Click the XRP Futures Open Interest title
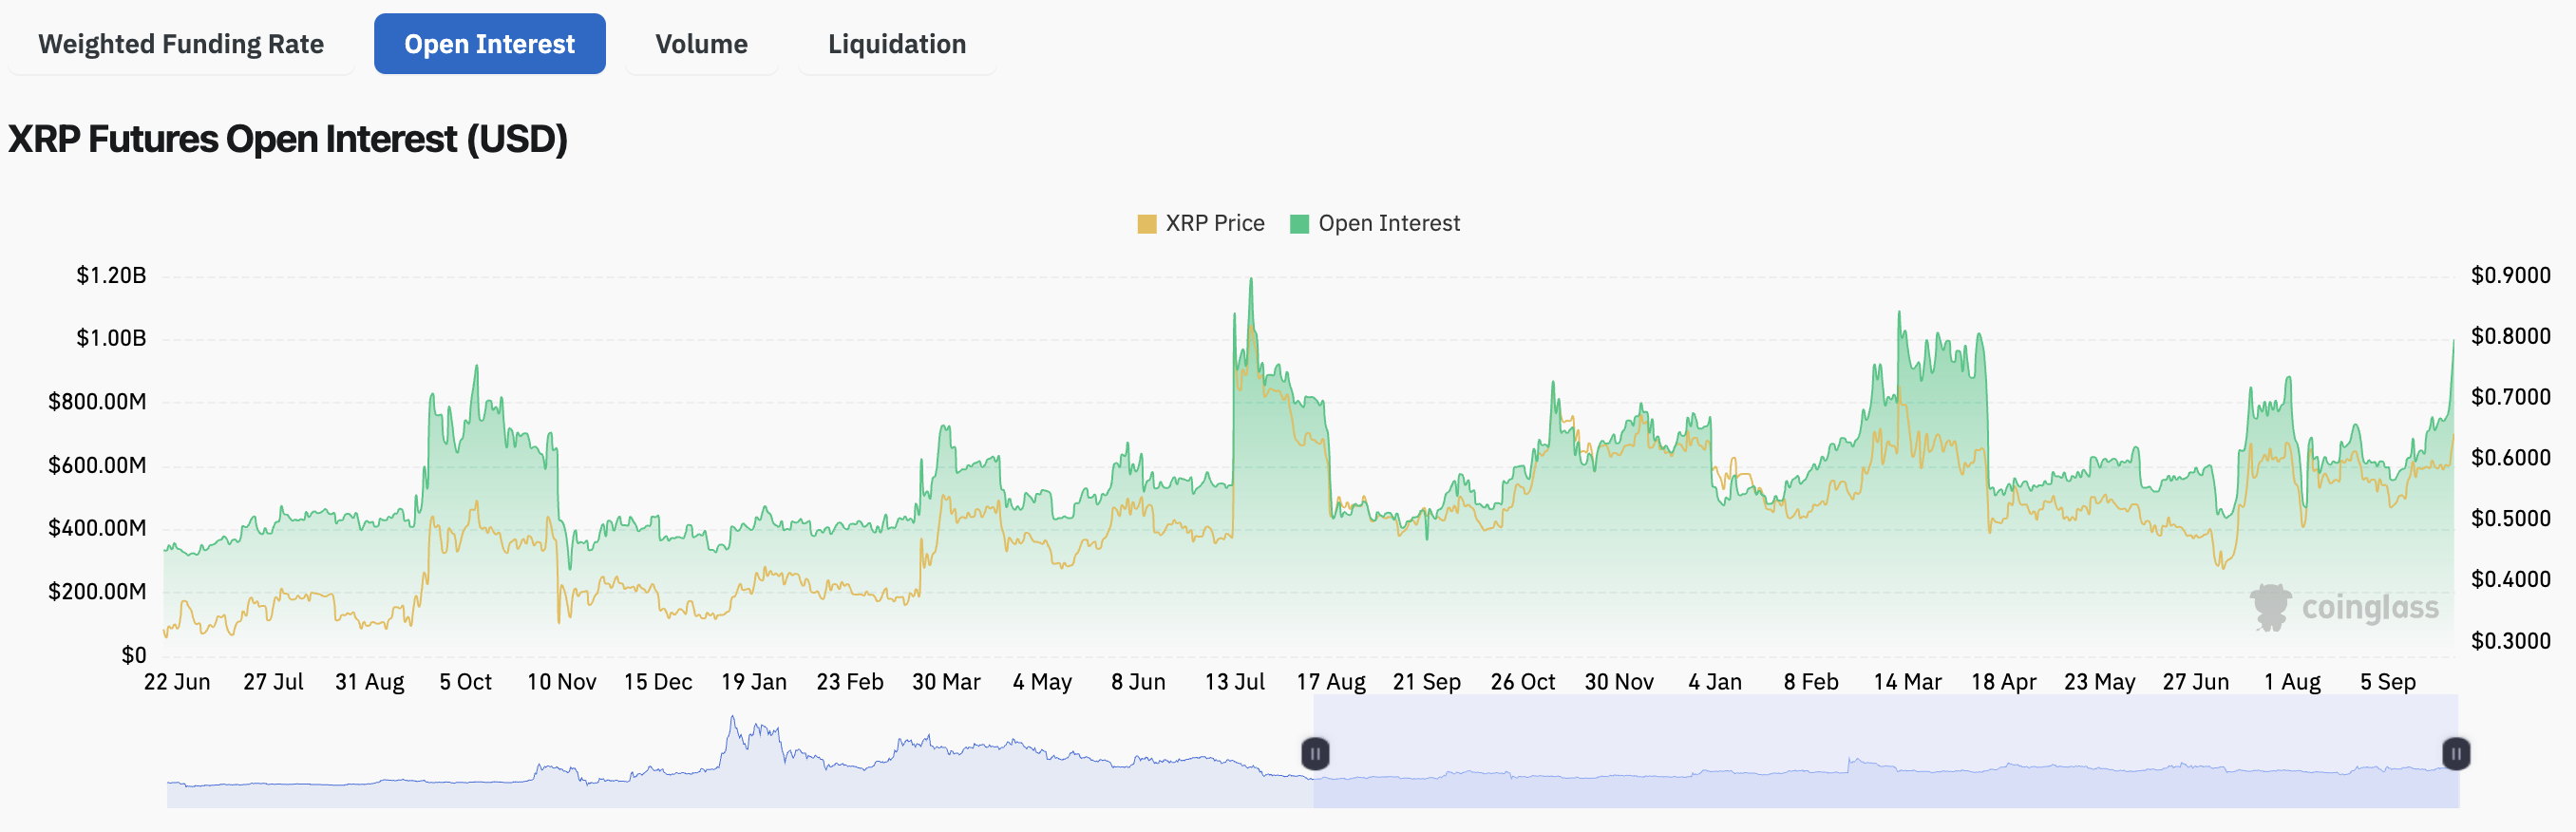The image size is (2576, 832). click(x=288, y=139)
